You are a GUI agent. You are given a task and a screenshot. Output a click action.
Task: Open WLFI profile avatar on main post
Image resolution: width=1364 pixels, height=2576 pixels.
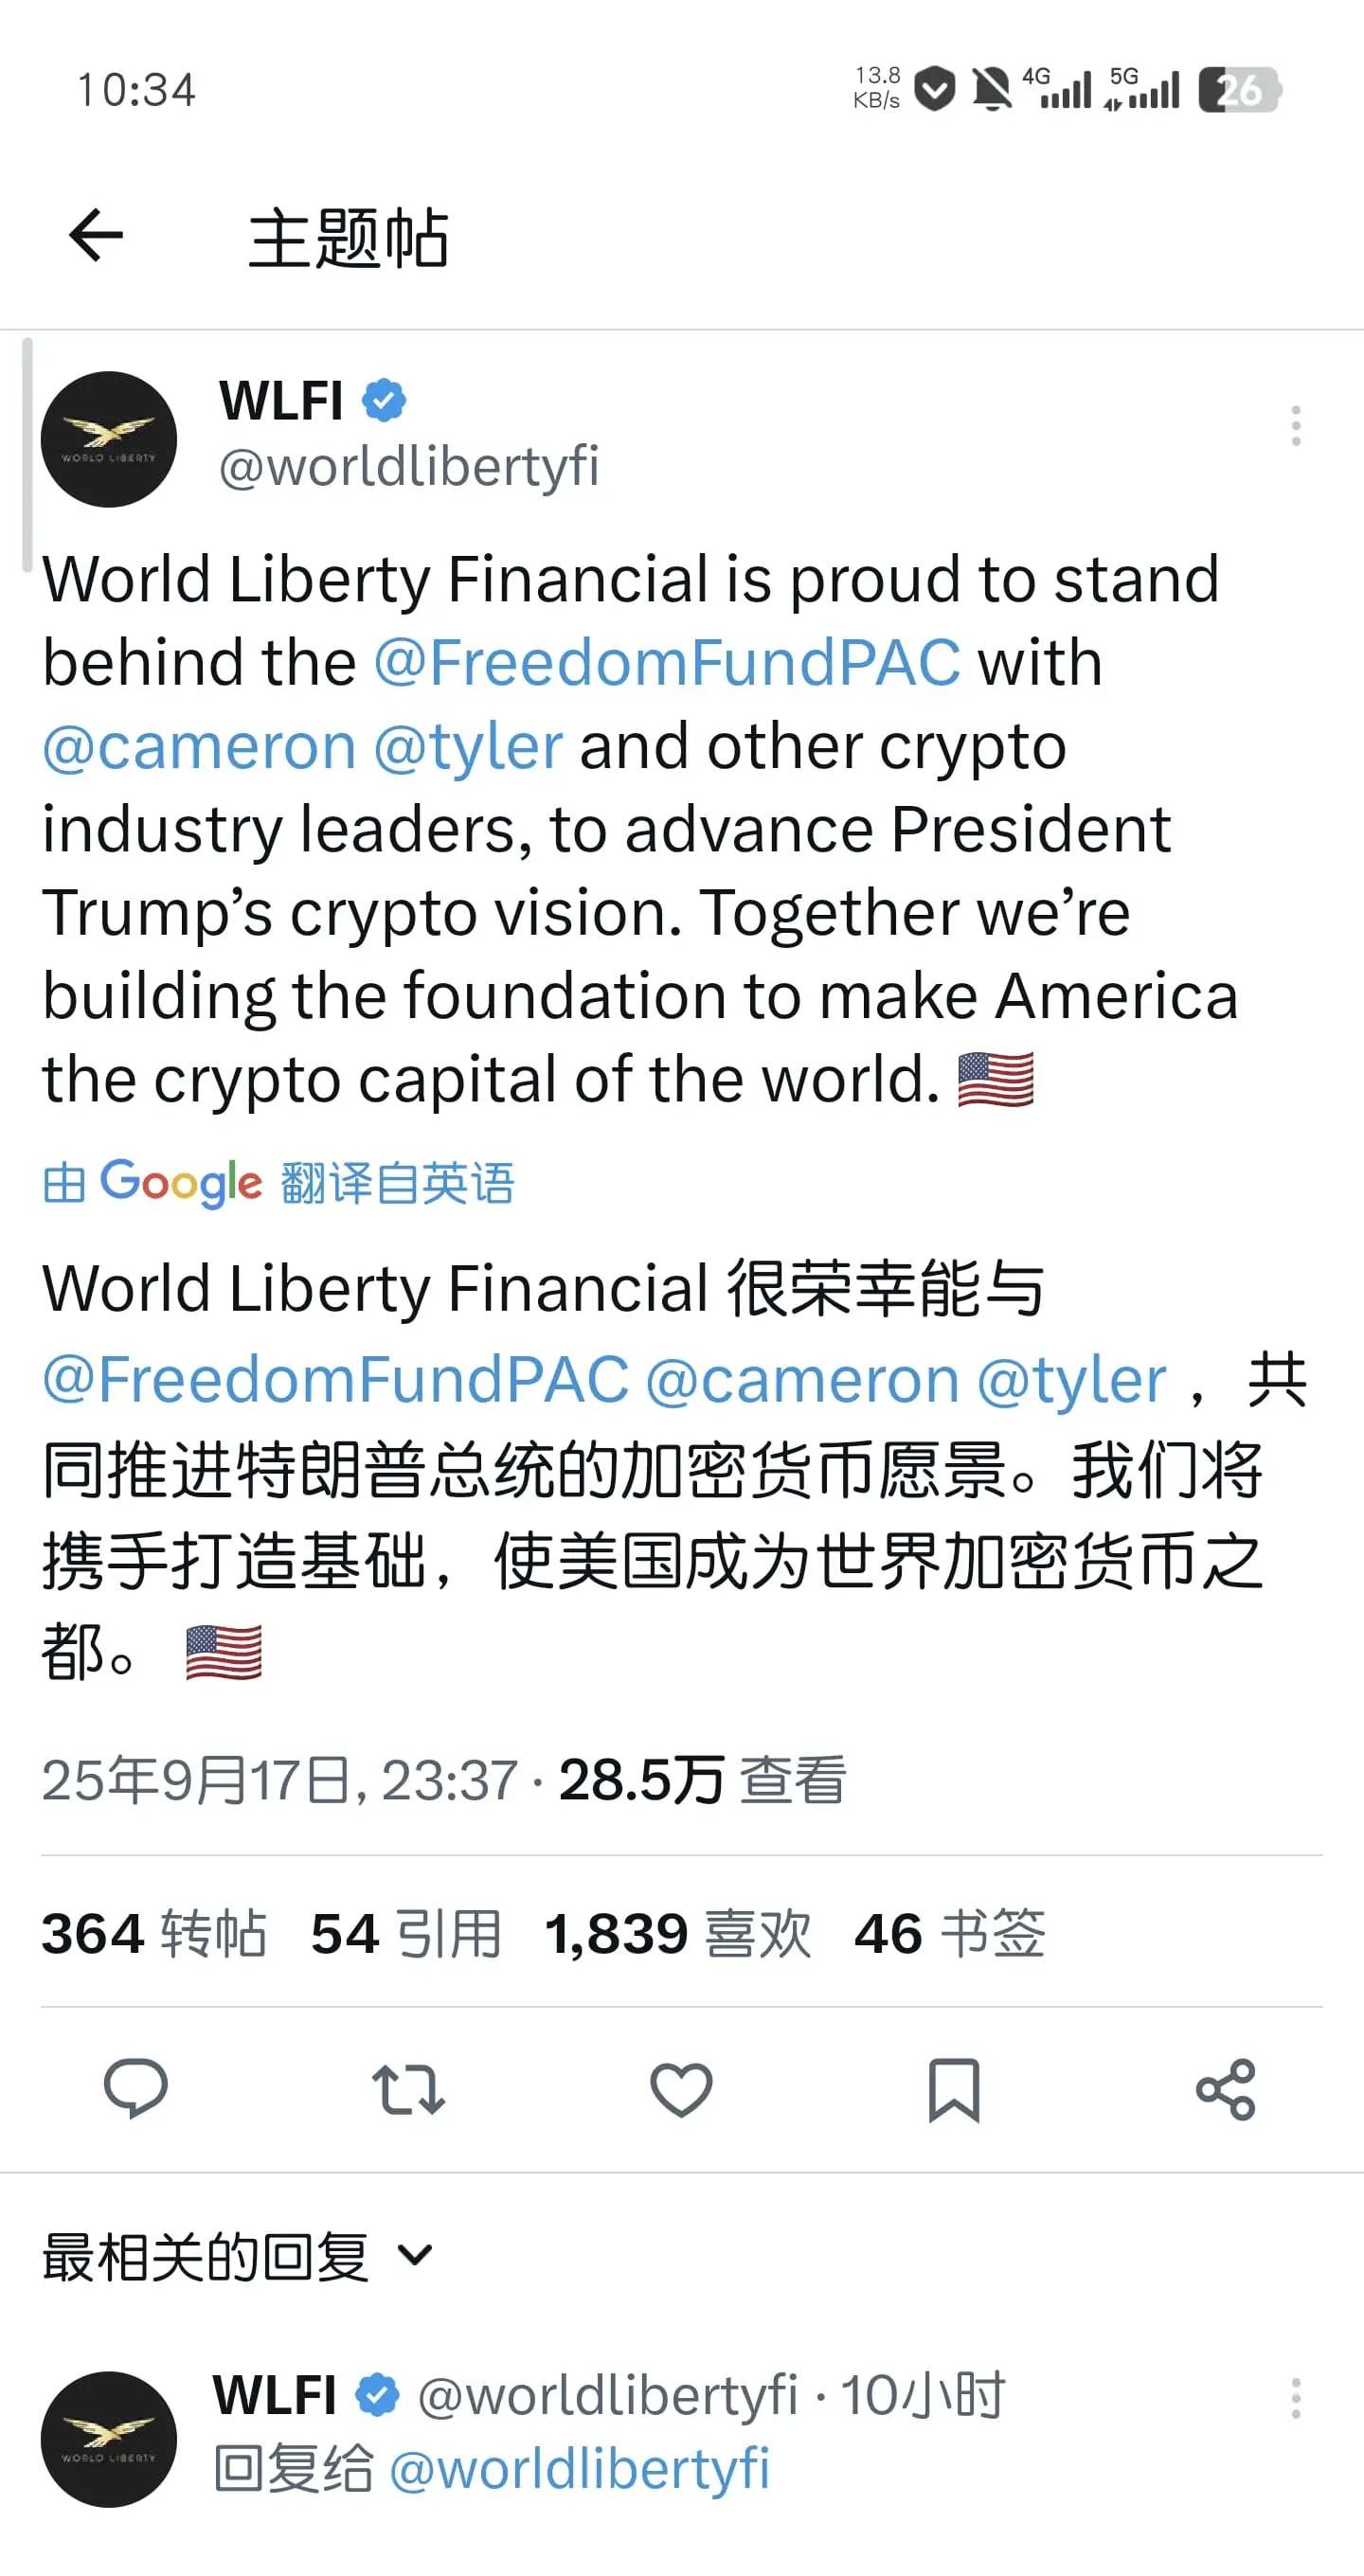(x=109, y=439)
